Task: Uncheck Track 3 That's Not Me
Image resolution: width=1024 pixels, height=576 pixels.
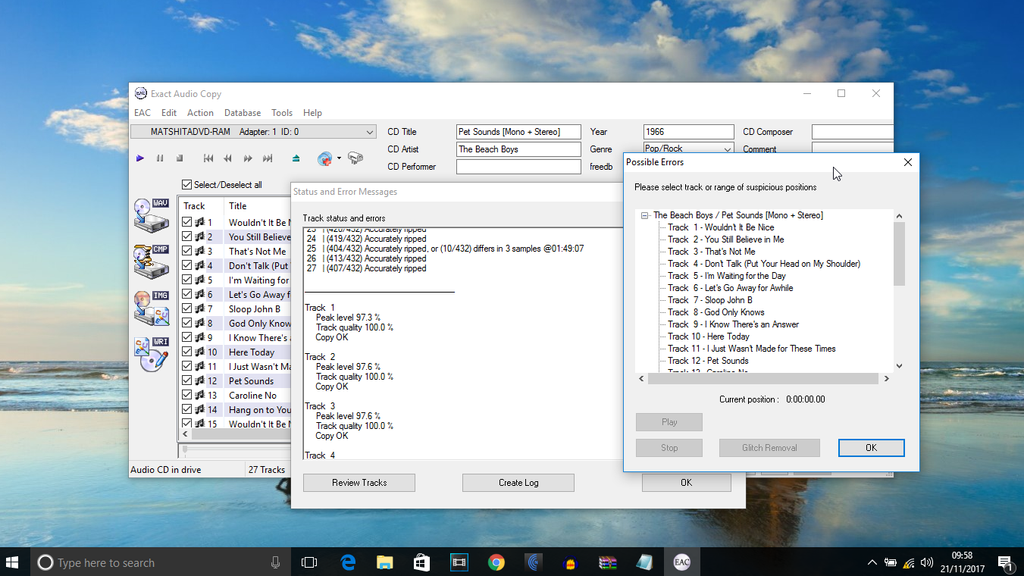Action: (x=188, y=251)
